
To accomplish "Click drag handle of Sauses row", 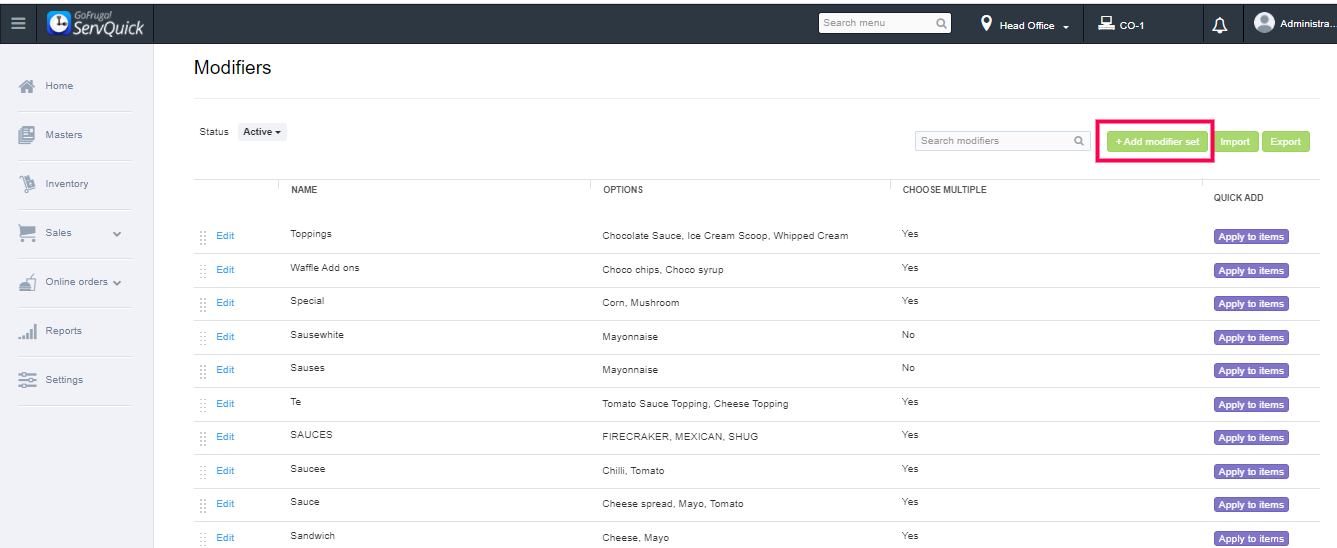I will tap(203, 371).
